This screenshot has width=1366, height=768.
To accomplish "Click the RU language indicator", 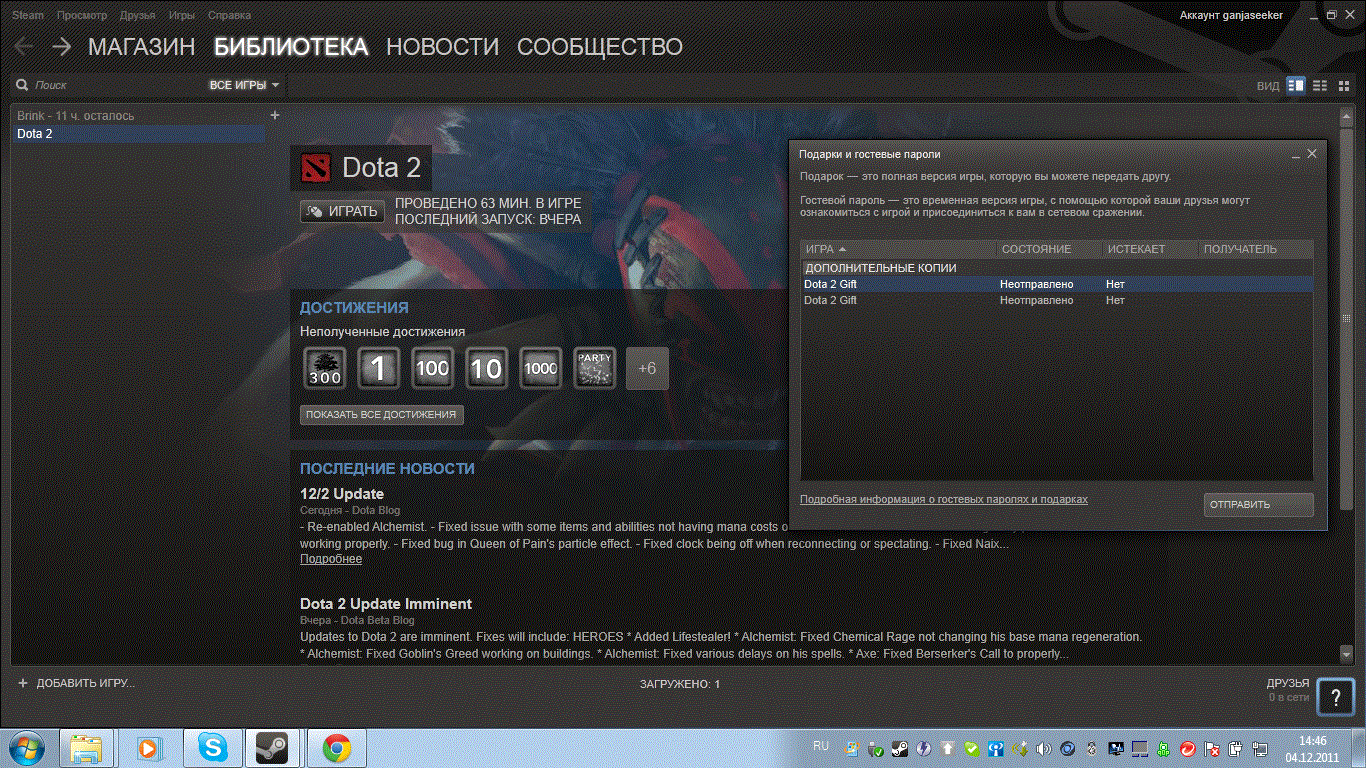I will pos(821,746).
